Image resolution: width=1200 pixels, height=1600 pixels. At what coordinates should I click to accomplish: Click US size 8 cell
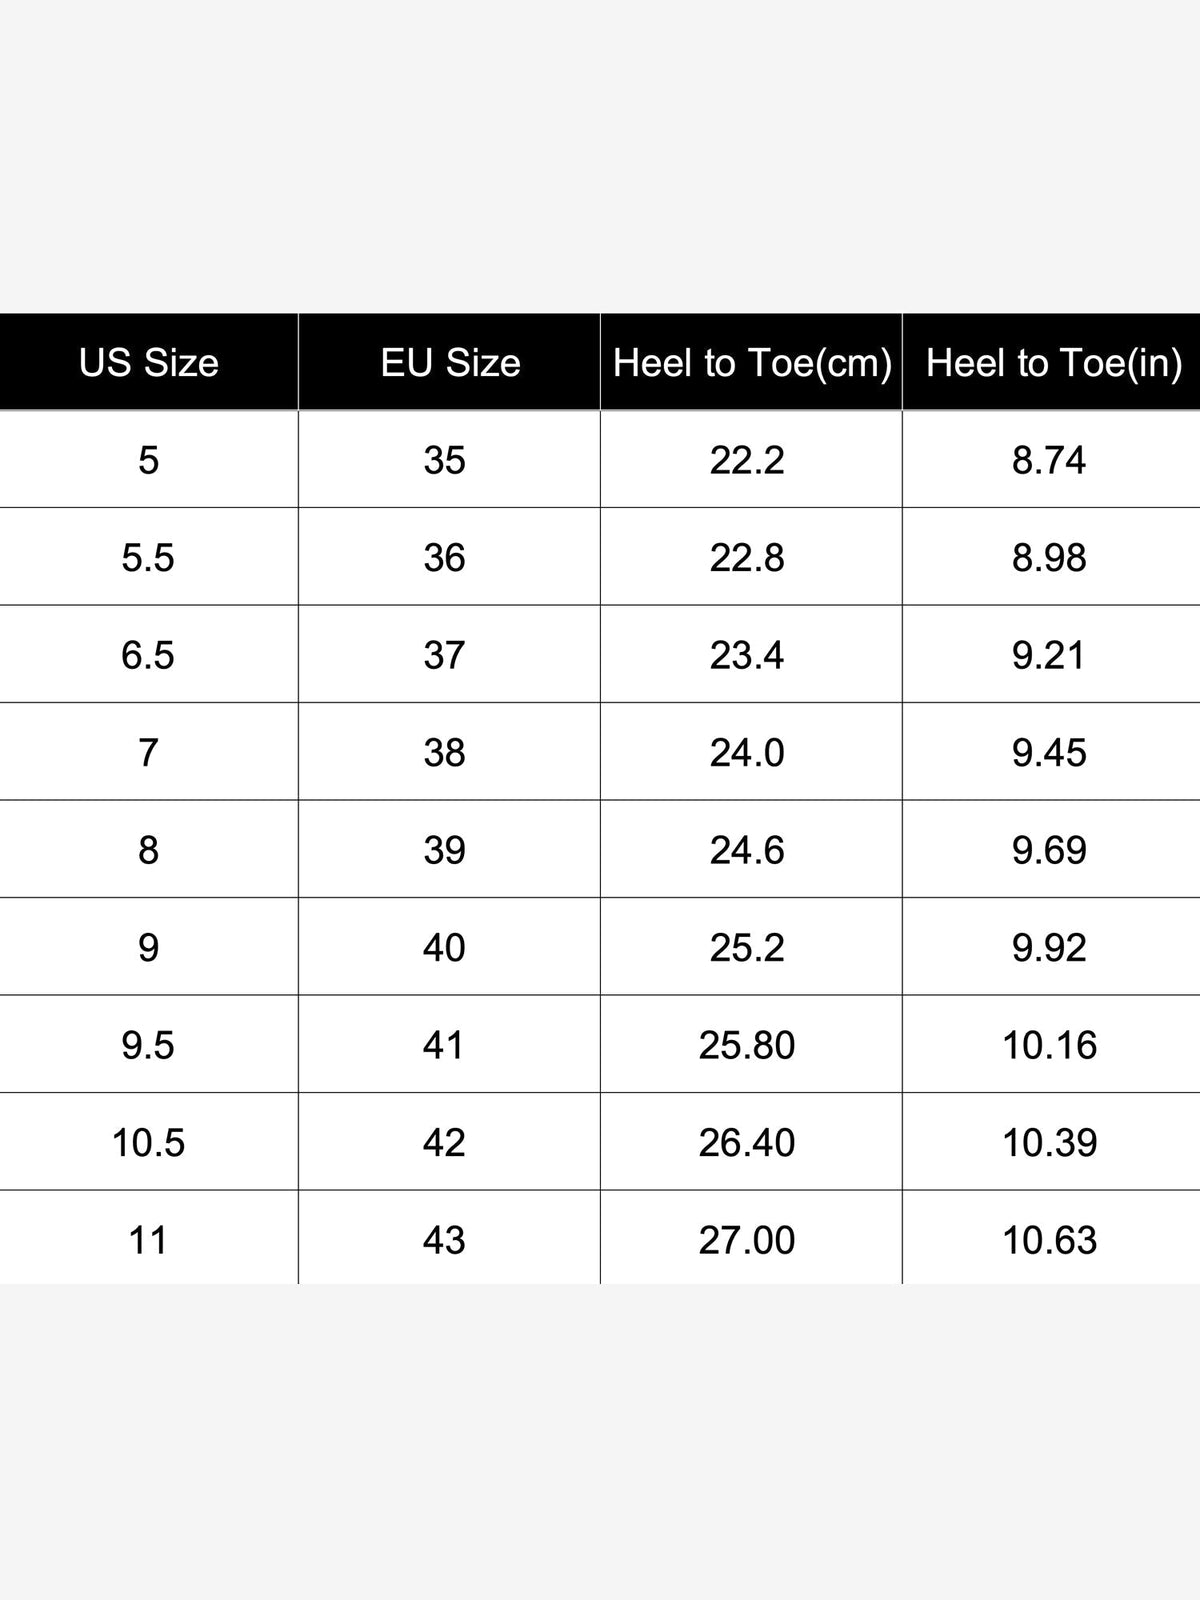(x=149, y=850)
